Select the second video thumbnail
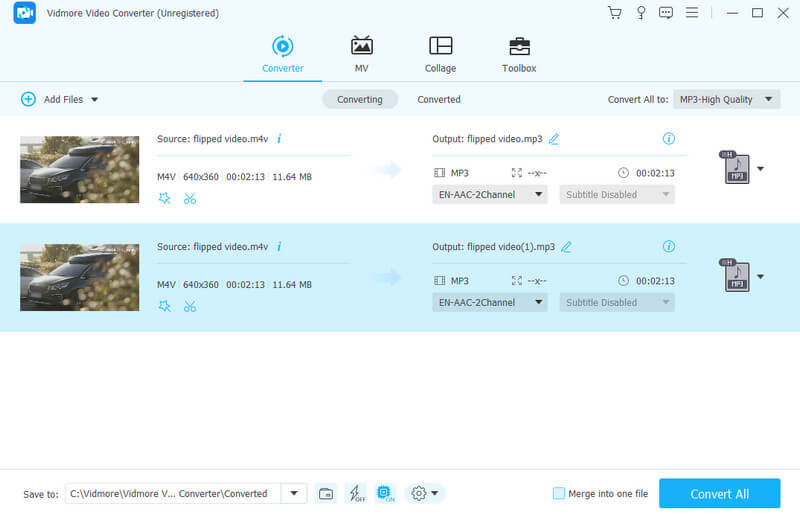The image size is (800, 515). click(79, 277)
